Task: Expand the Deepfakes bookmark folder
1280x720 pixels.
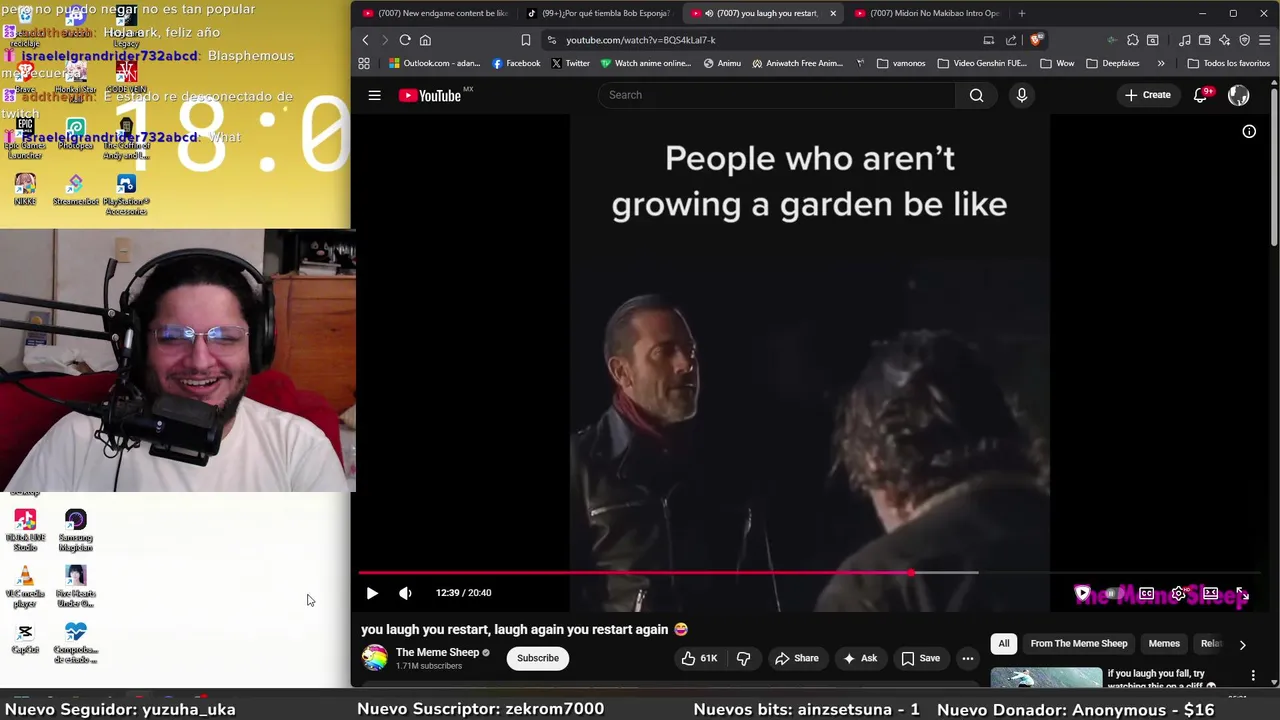Action: (1113, 63)
